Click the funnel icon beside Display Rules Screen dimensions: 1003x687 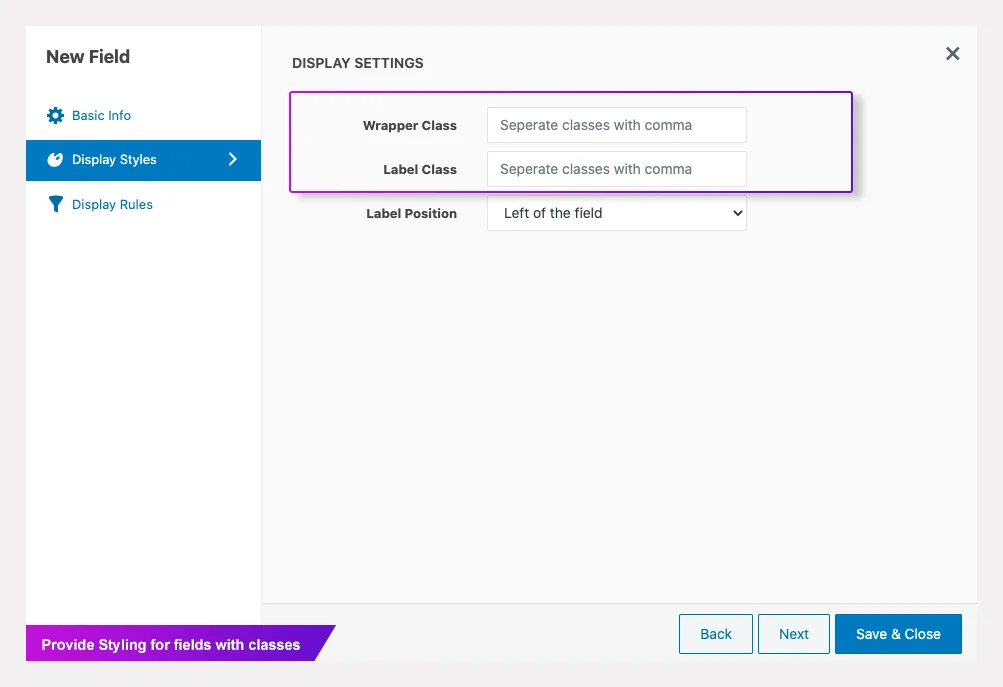(56, 204)
